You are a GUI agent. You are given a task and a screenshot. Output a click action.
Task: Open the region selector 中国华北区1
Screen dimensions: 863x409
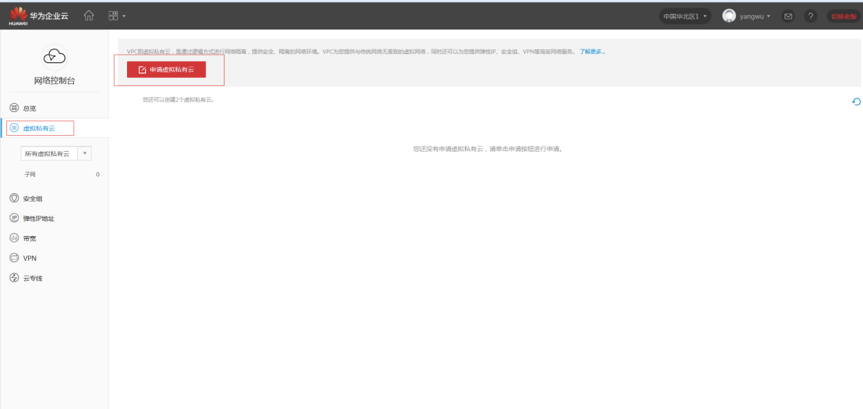(685, 16)
